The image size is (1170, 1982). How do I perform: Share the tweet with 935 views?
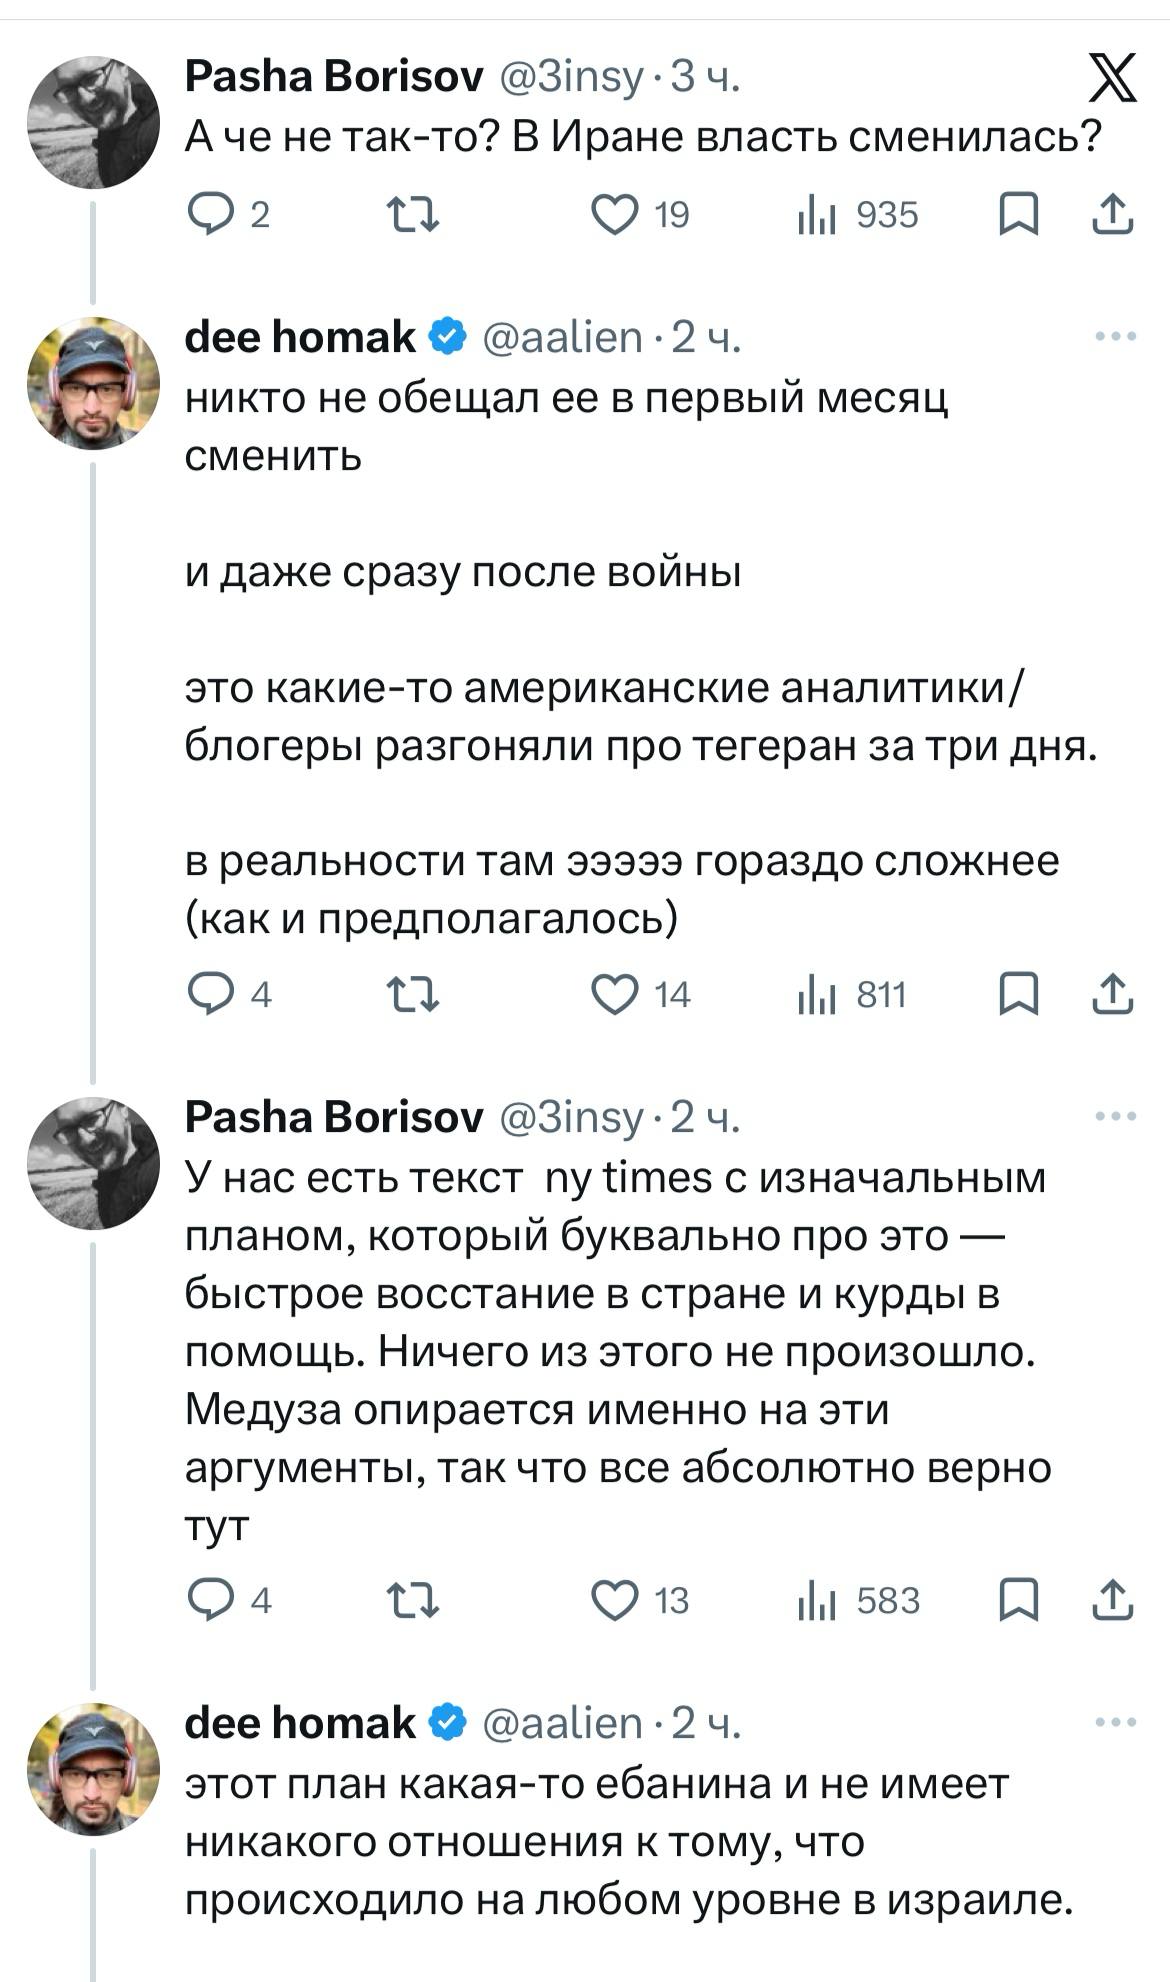tap(1112, 215)
